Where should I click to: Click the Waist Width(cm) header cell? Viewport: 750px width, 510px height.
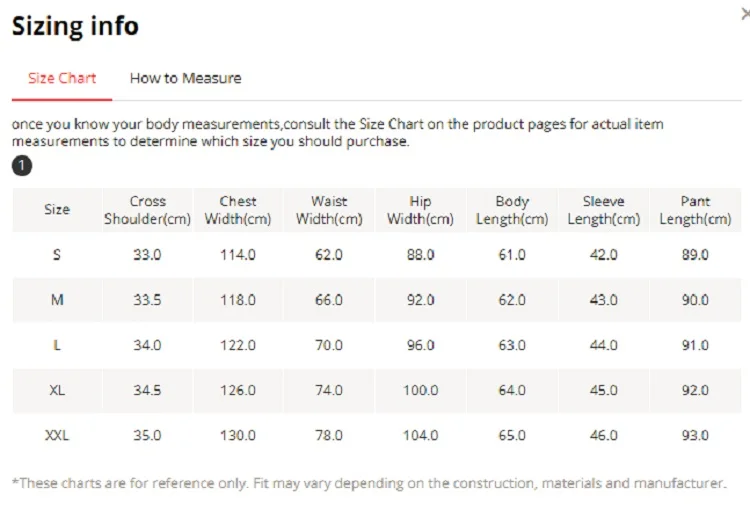(x=329, y=210)
